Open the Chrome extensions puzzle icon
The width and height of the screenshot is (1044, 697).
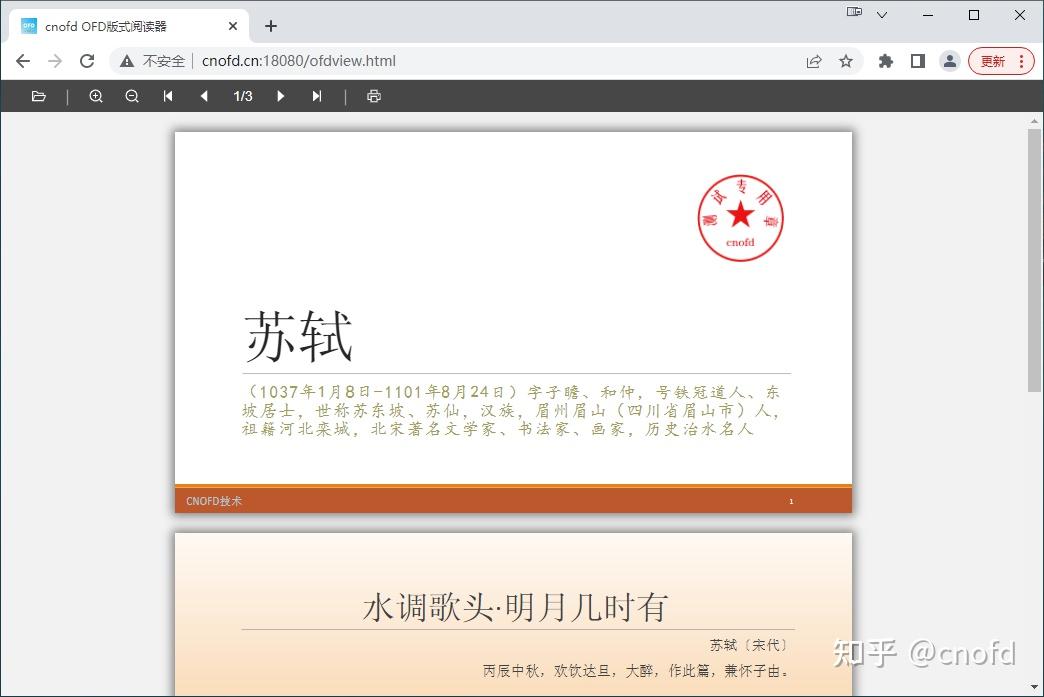[885, 61]
